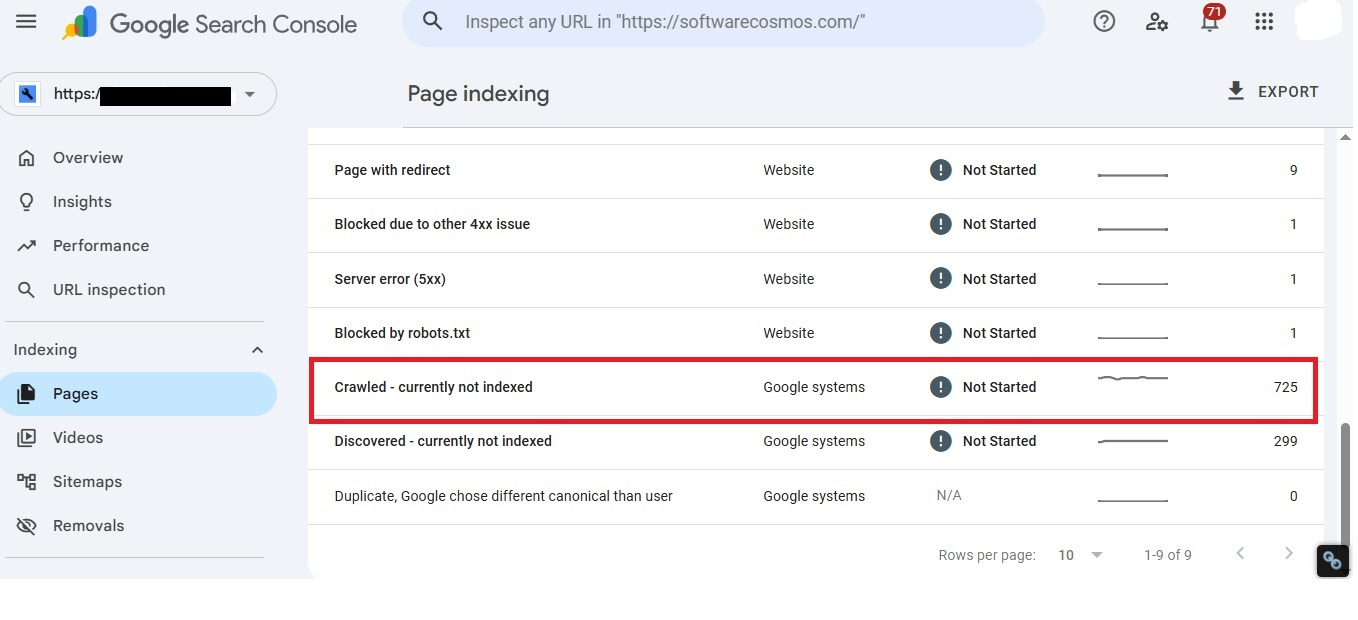Open Discovered - currently not indexed row
Screen dimensions: 1358x620
coord(815,441)
